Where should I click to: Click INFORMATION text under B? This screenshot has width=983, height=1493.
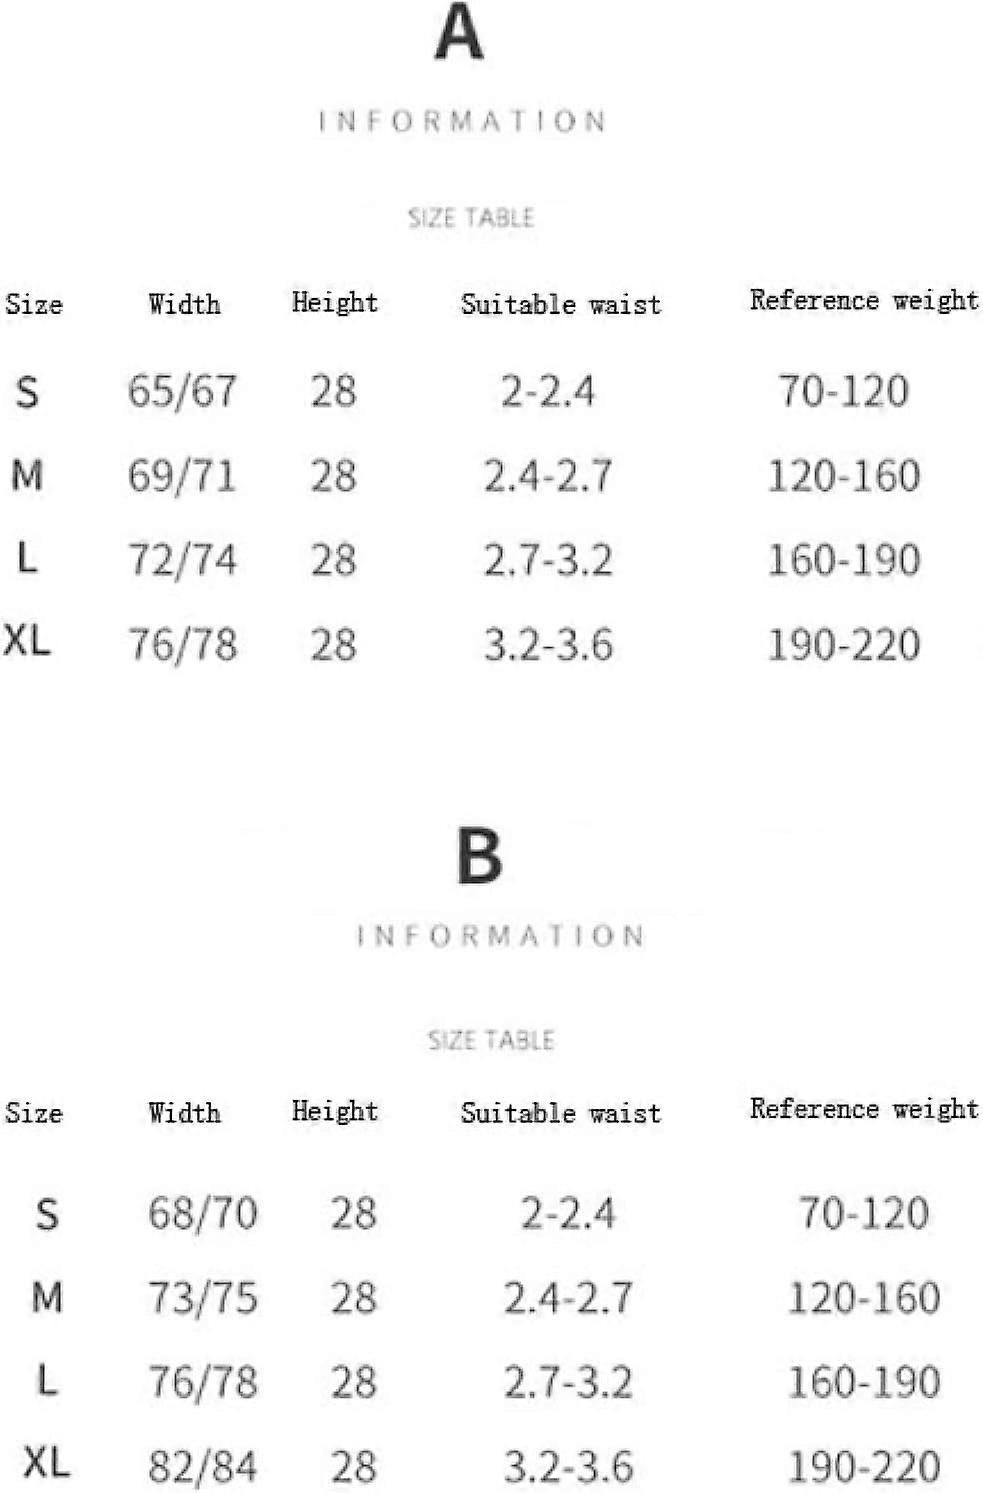coord(500,936)
